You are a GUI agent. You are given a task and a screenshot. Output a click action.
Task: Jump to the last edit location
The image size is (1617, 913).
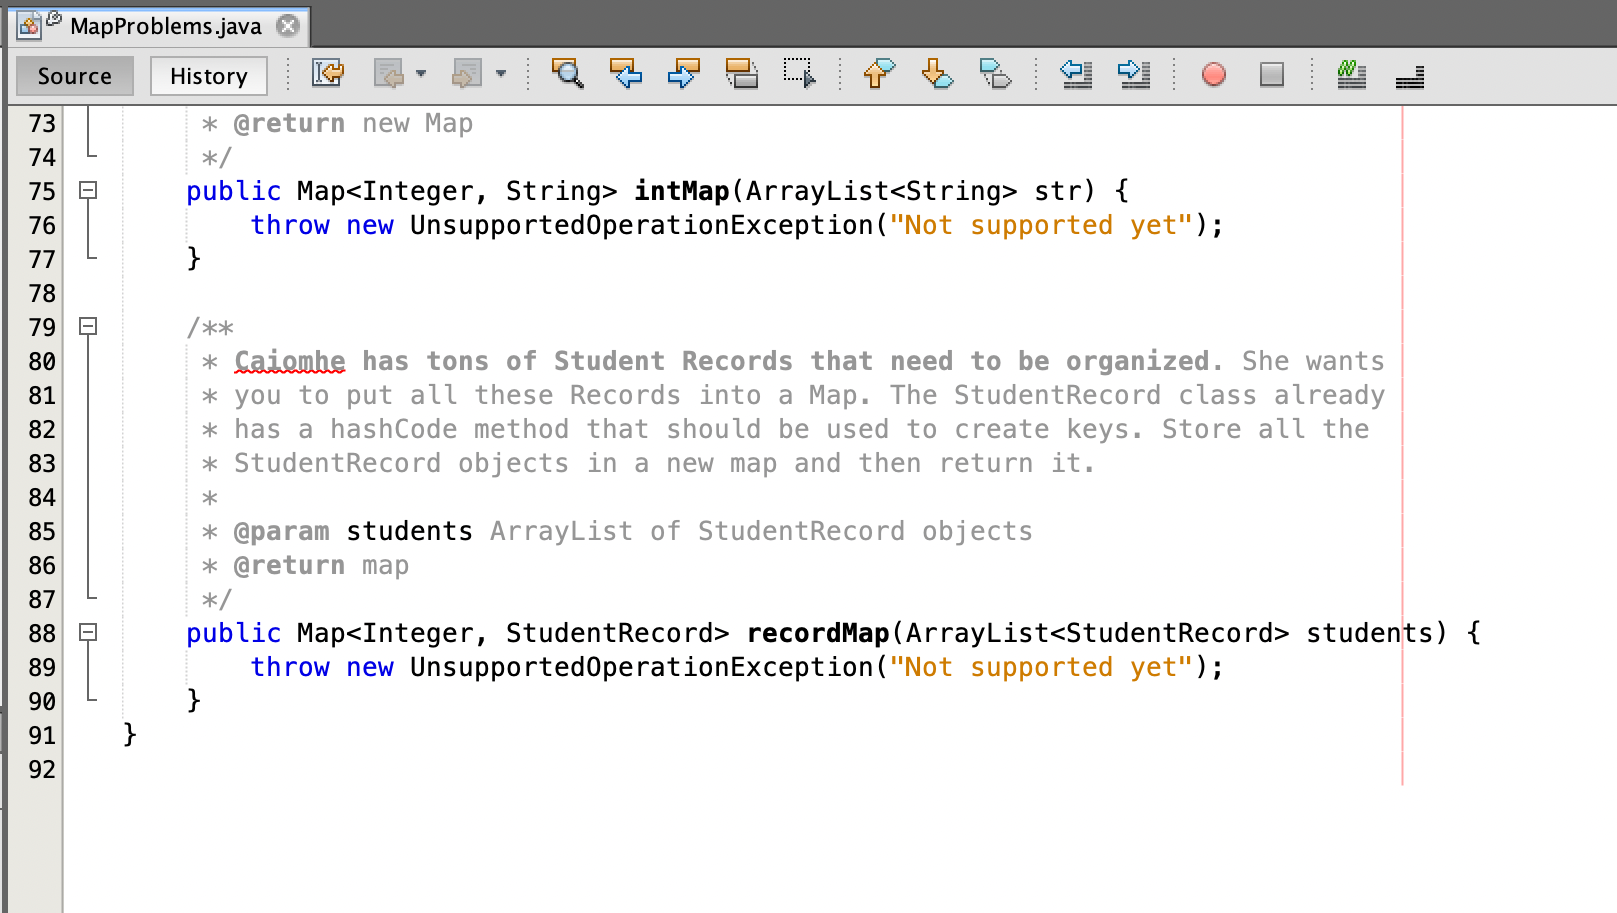pos(327,74)
